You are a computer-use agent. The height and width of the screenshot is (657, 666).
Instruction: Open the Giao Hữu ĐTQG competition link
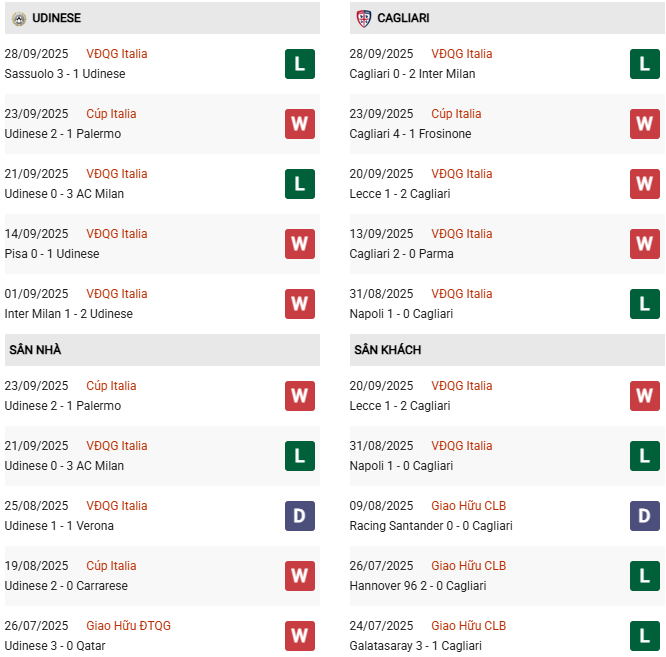pyautogui.click(x=128, y=626)
